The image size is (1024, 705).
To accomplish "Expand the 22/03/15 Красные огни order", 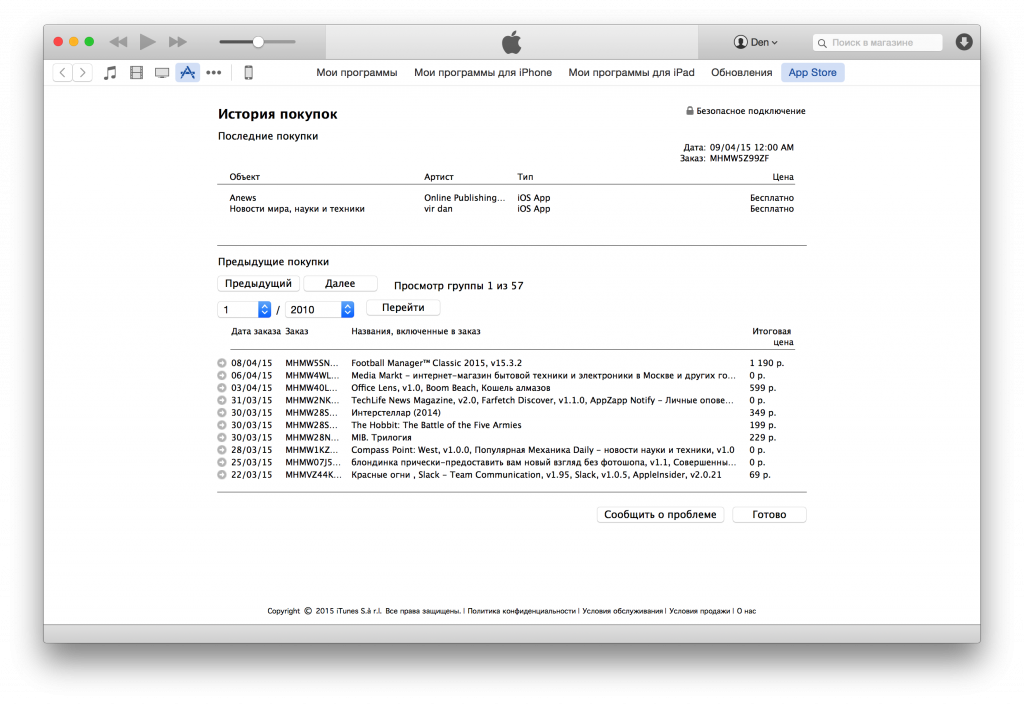I will click(x=222, y=475).
